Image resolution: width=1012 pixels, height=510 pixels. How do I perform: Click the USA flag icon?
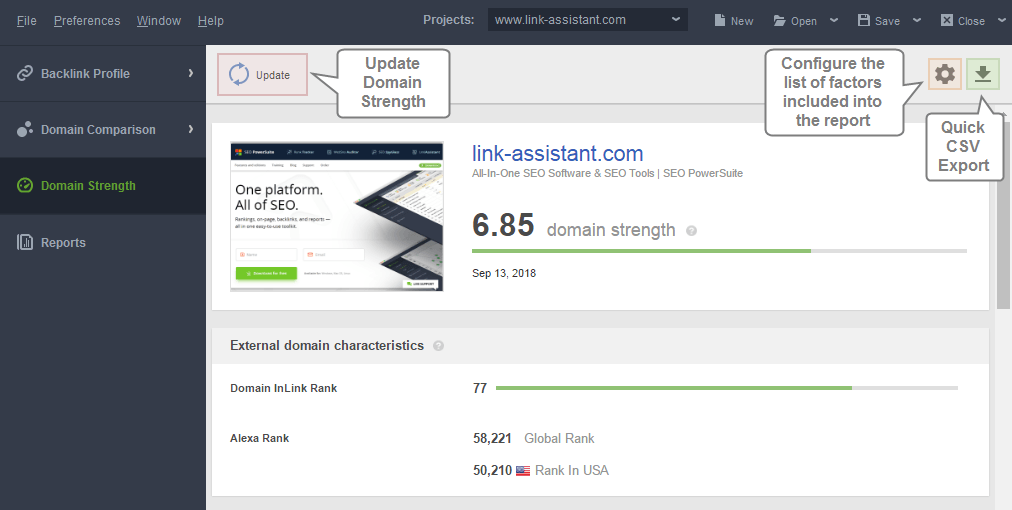click(523, 471)
